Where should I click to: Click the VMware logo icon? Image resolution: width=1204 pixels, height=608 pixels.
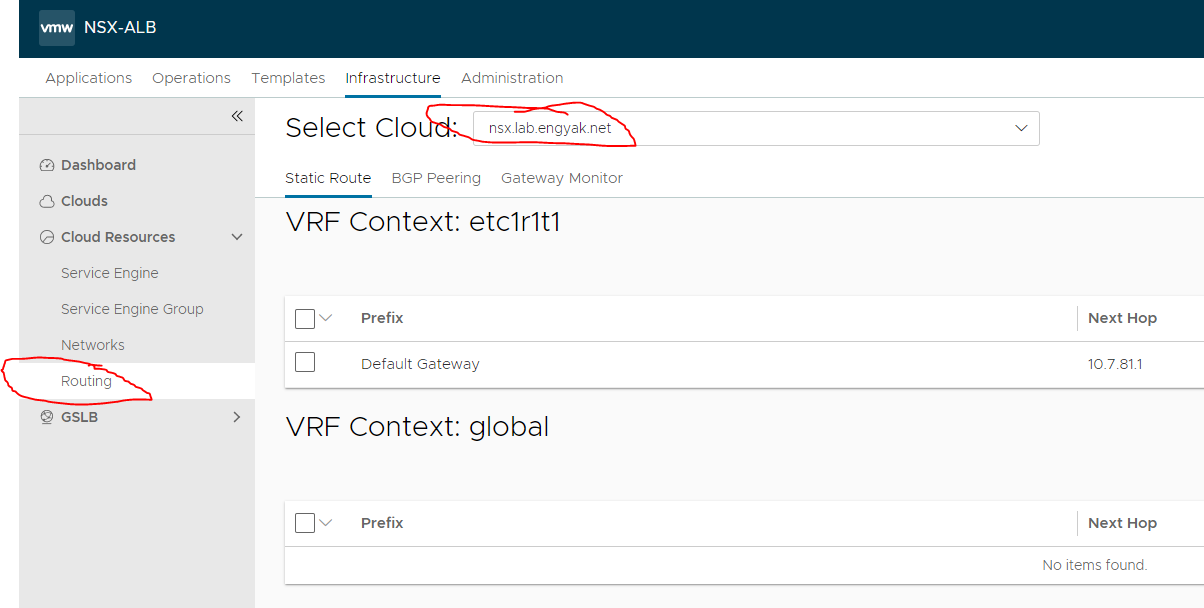pyautogui.click(x=57, y=28)
